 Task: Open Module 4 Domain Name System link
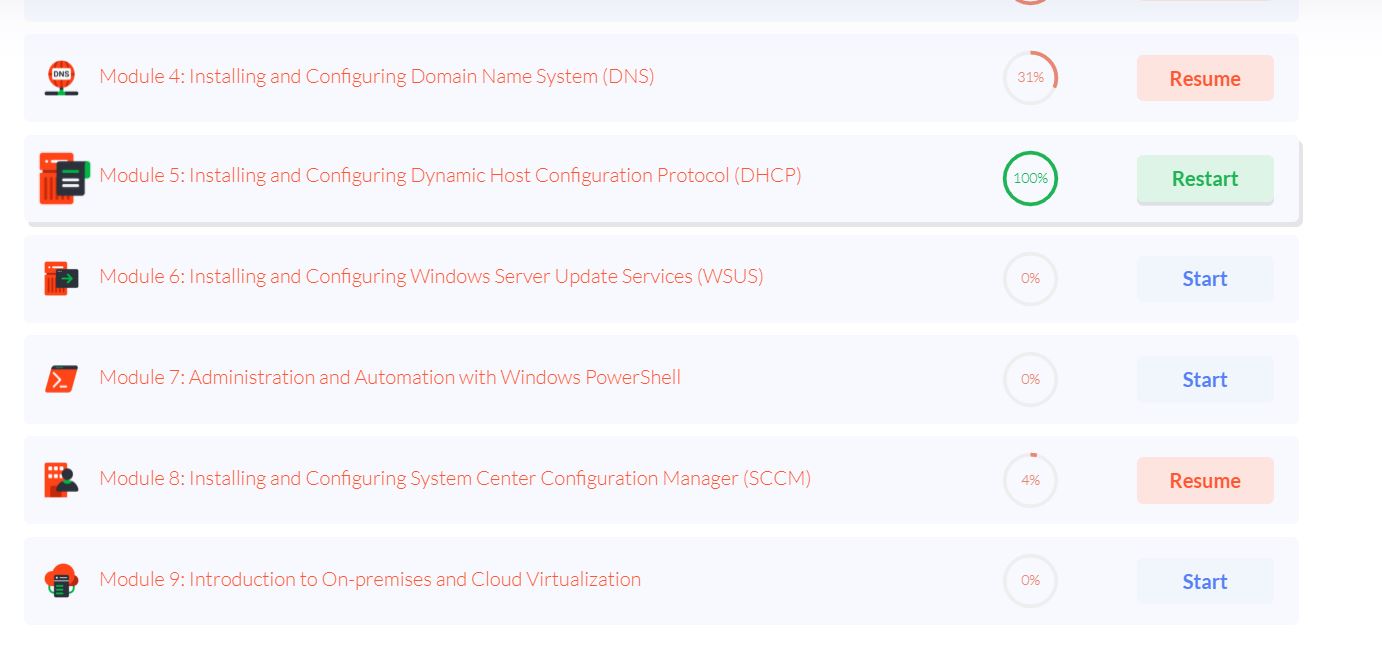(376, 77)
